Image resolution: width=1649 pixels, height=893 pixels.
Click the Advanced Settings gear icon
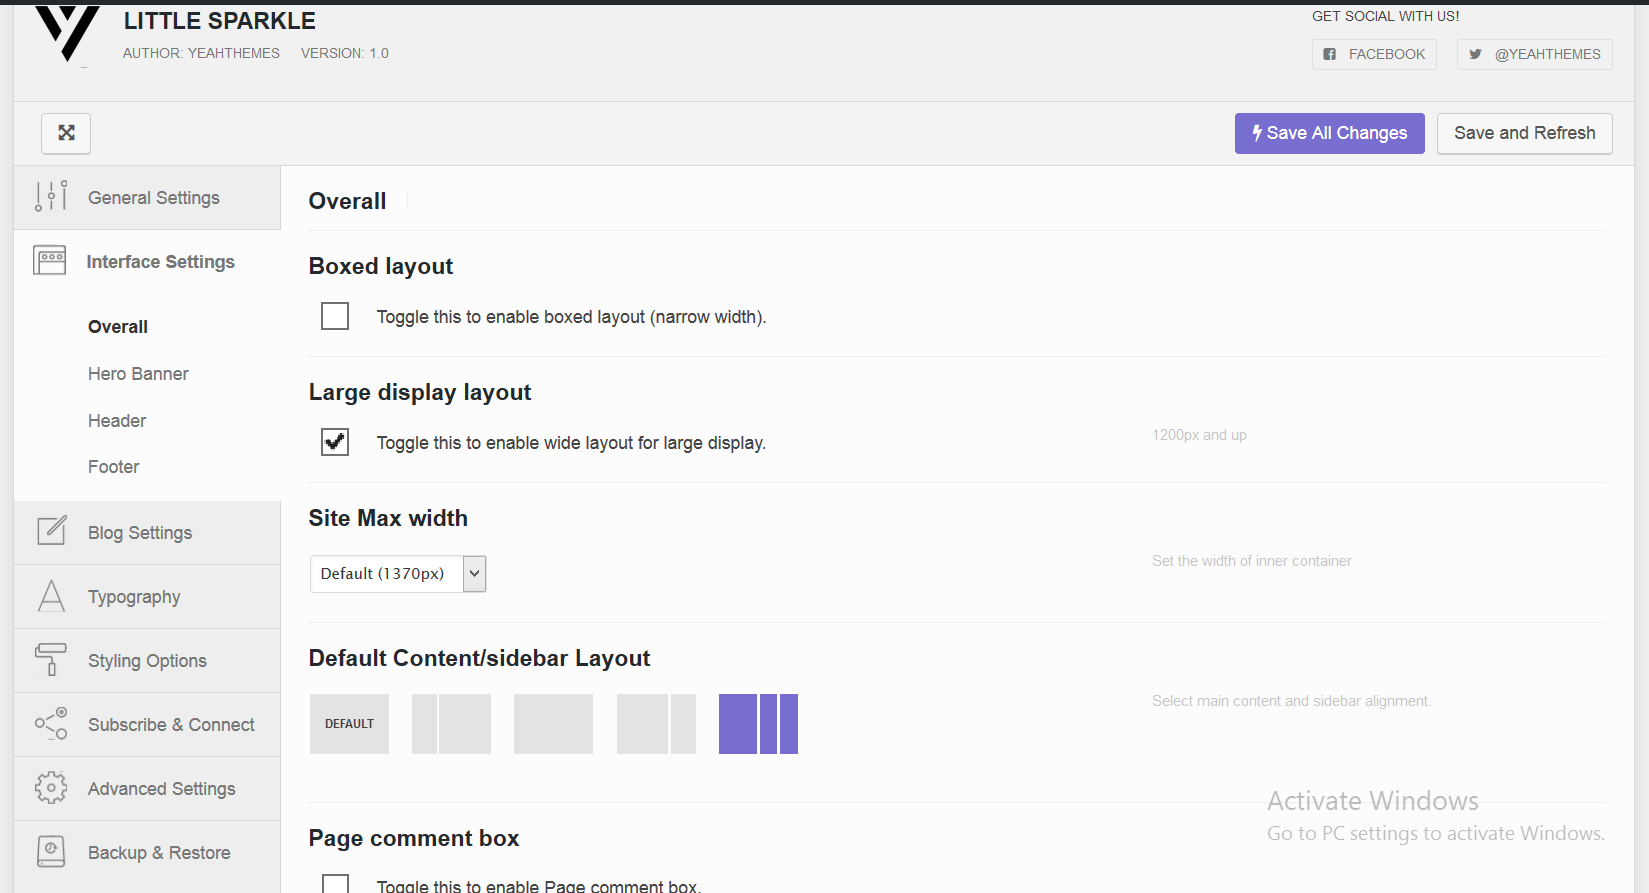[x=51, y=788]
